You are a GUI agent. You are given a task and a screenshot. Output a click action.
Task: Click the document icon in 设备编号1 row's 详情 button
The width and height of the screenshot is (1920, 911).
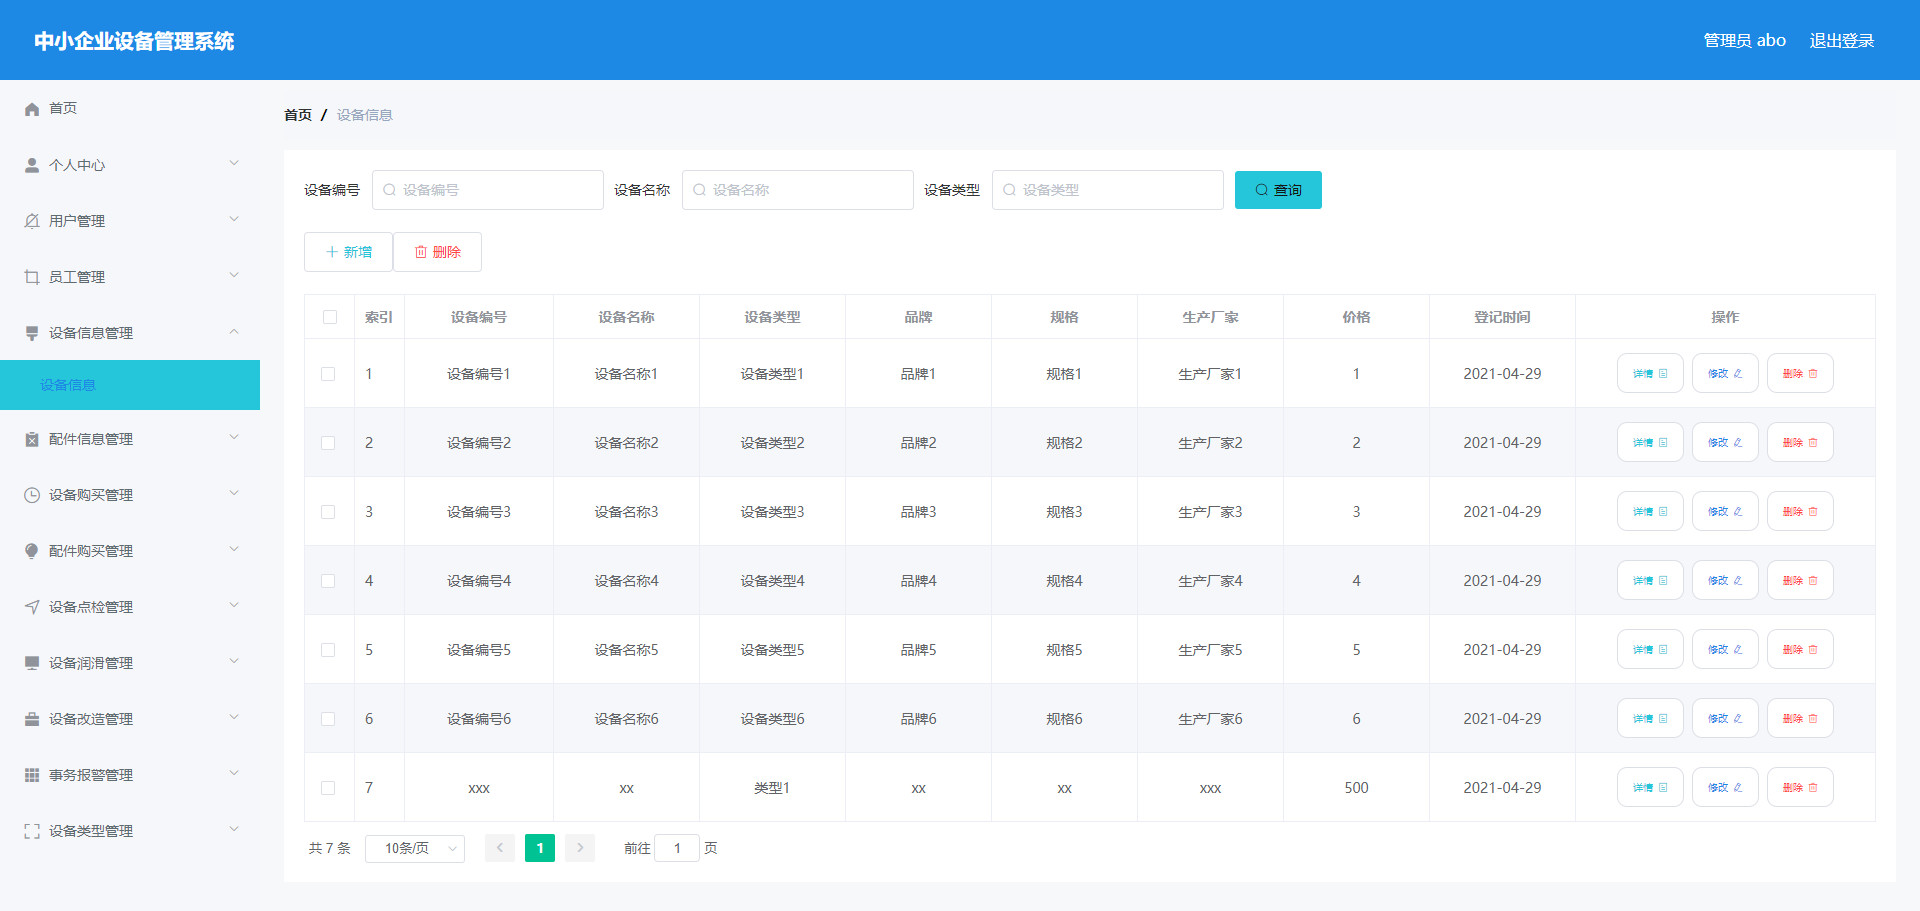coord(1663,374)
